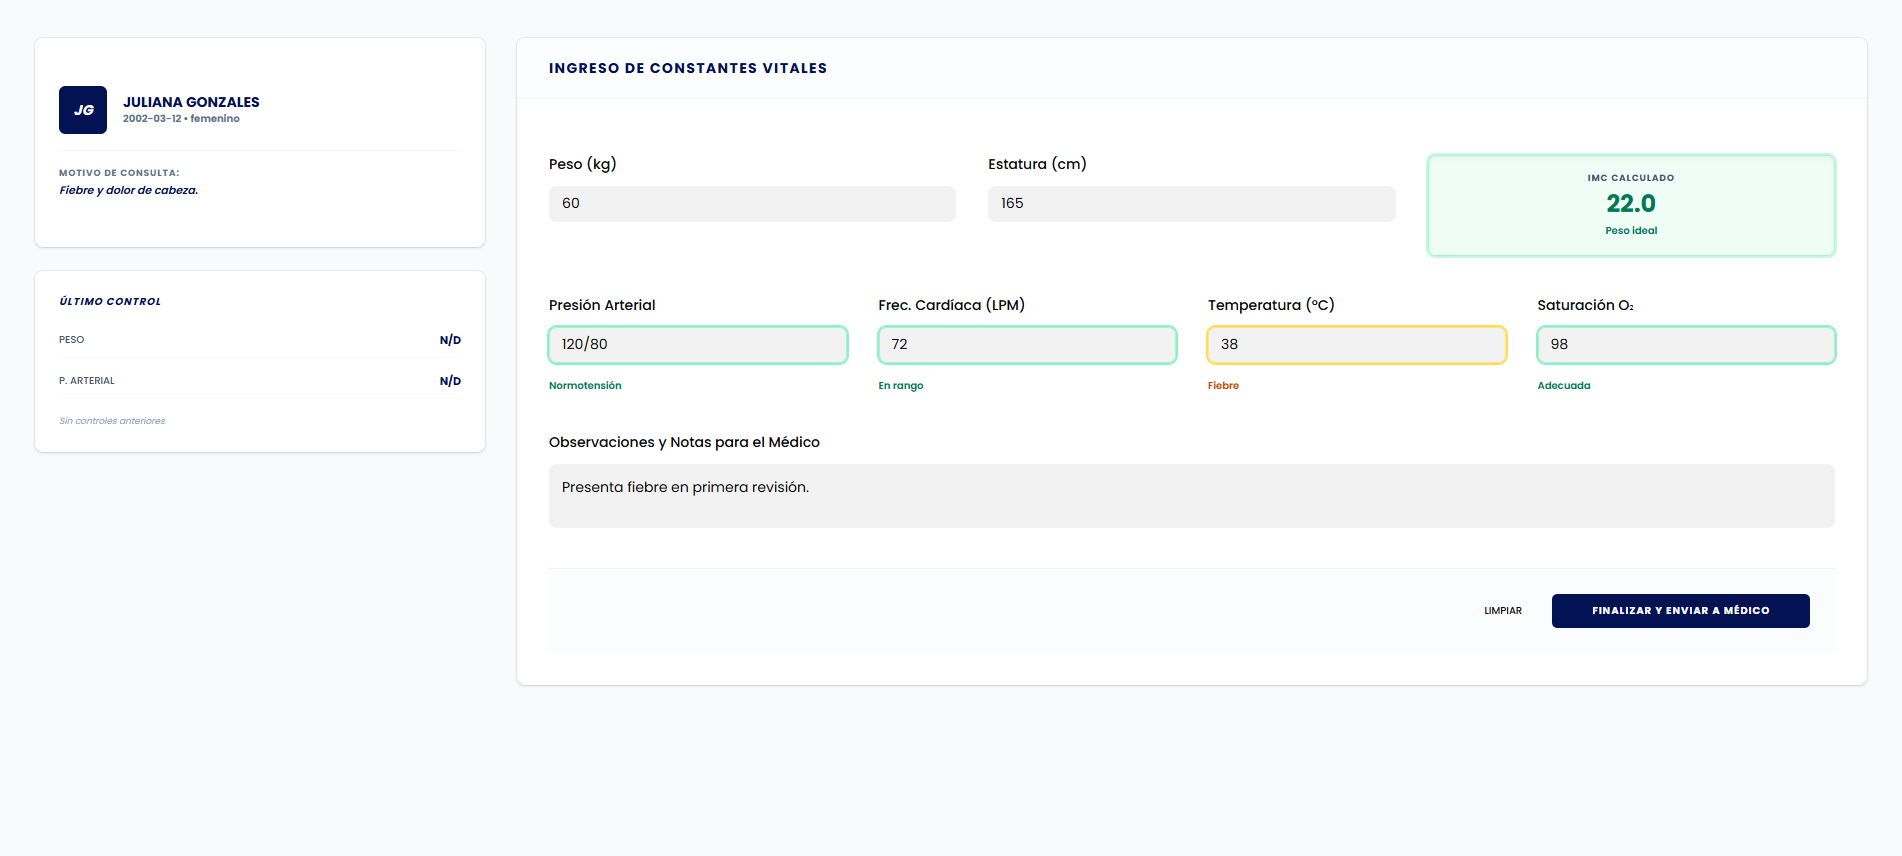This screenshot has width=1902, height=856.
Task: Click the Saturación O₂ field showing 98
Action: (x=1686, y=345)
